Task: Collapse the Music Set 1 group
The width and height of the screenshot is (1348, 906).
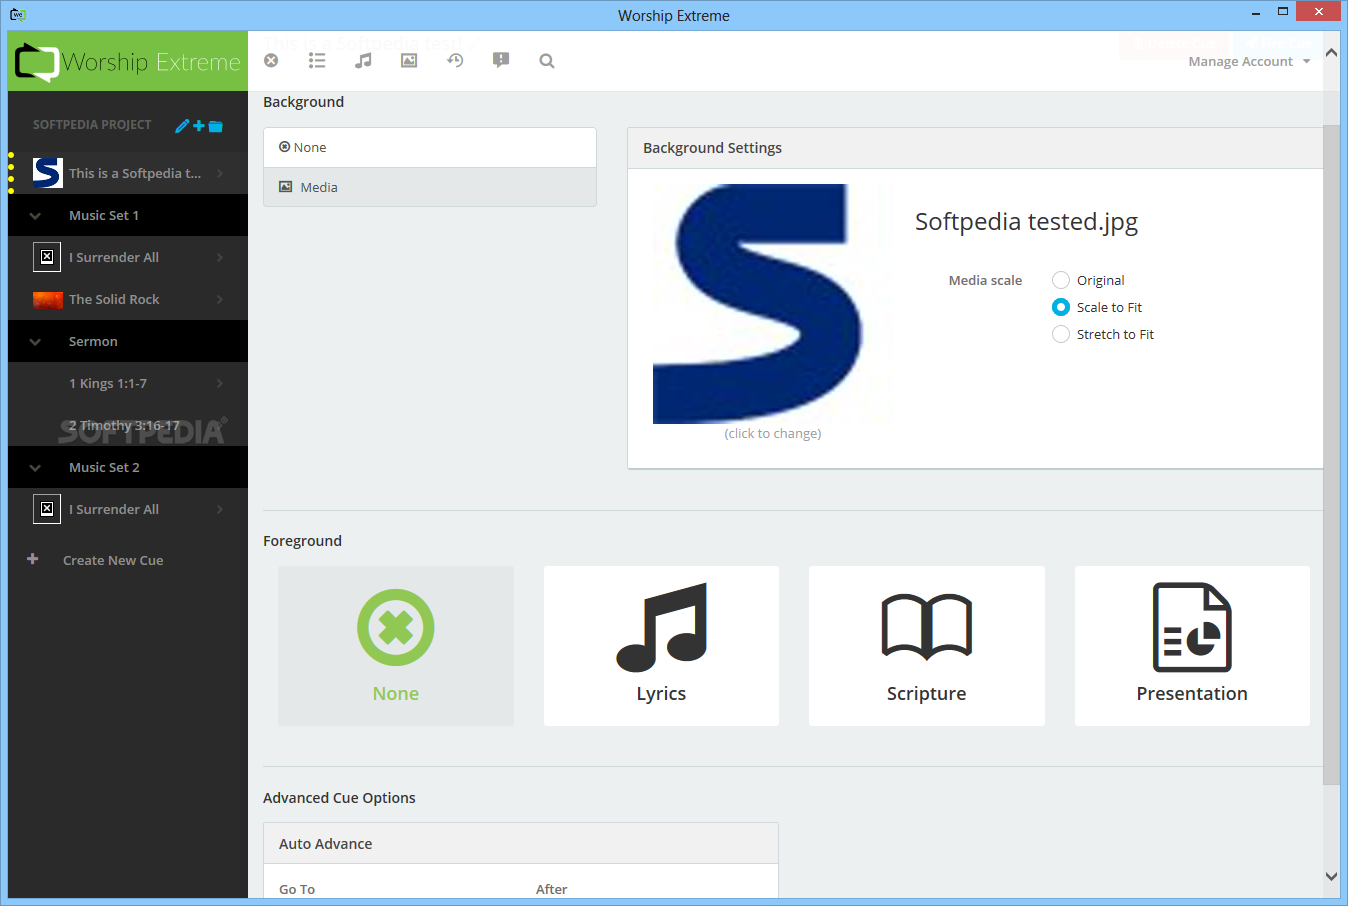Action: point(35,216)
